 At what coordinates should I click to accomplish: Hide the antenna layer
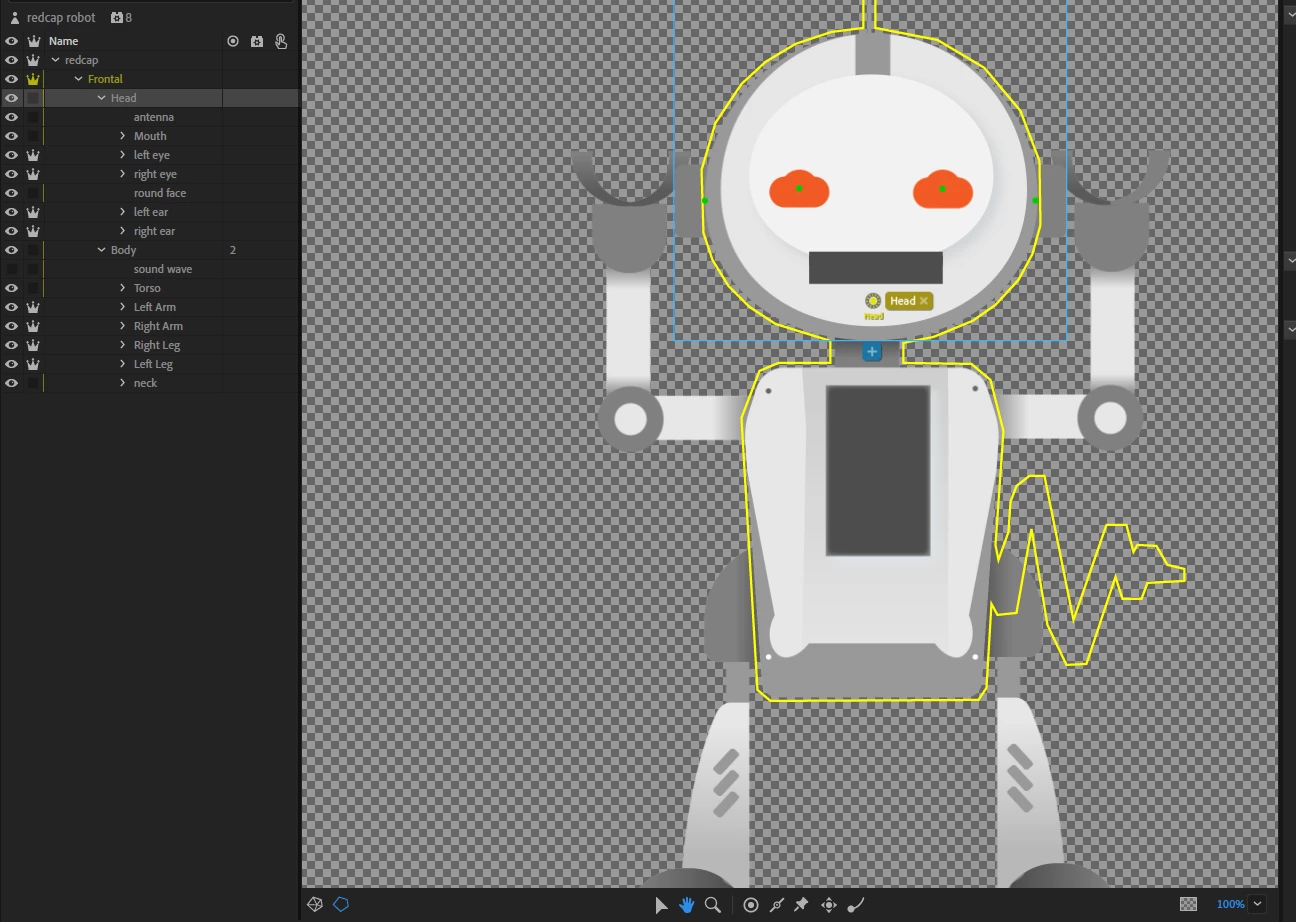pos(12,117)
